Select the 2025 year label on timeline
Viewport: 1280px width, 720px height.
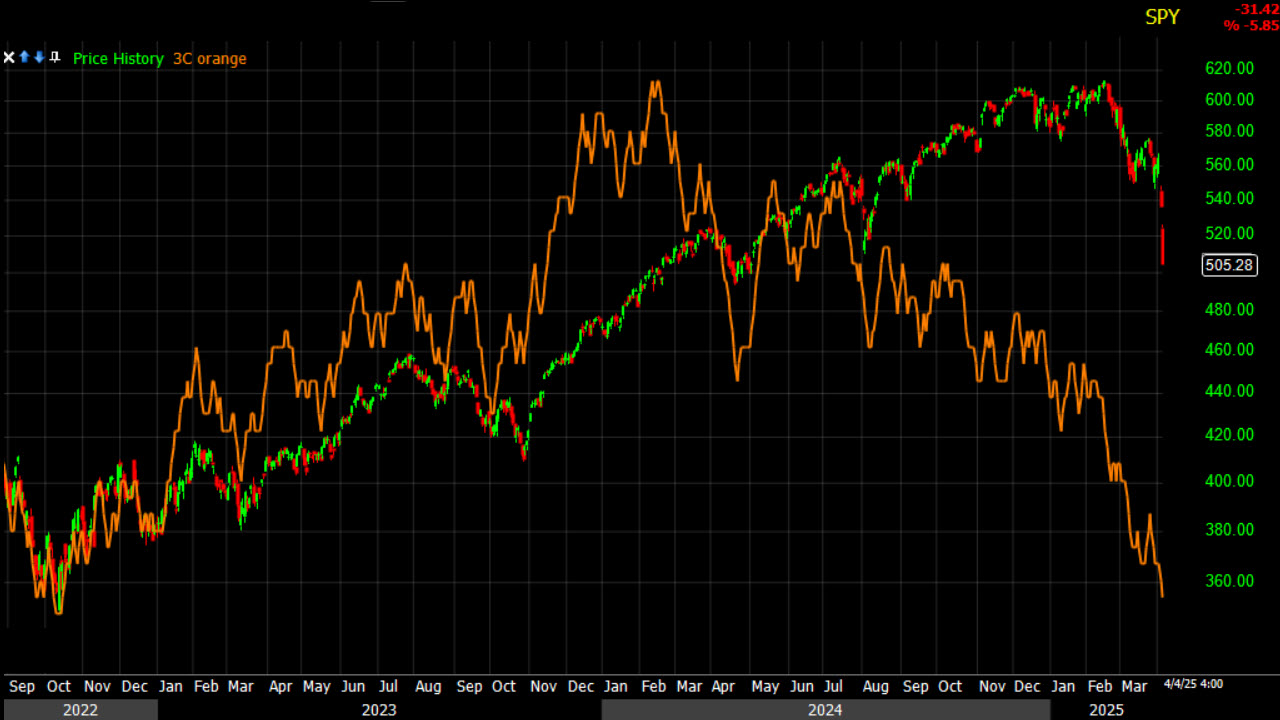click(1107, 710)
